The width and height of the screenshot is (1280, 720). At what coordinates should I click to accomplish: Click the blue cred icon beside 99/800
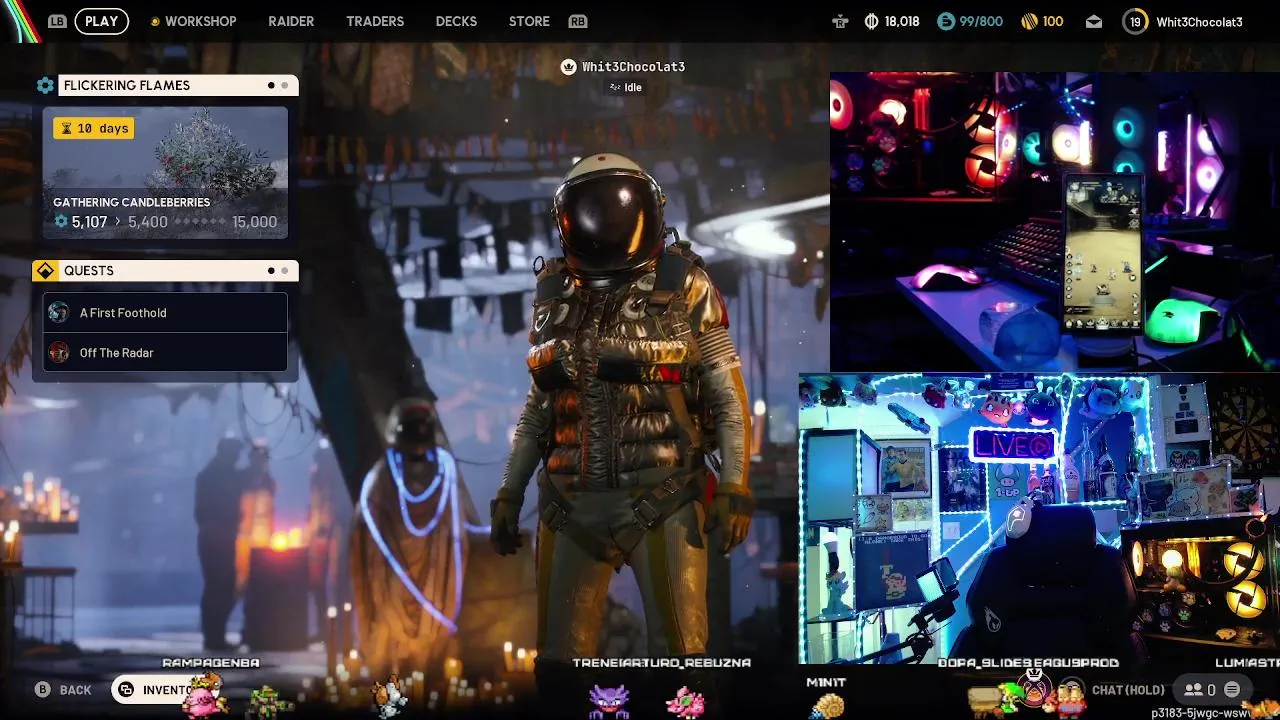coord(946,21)
